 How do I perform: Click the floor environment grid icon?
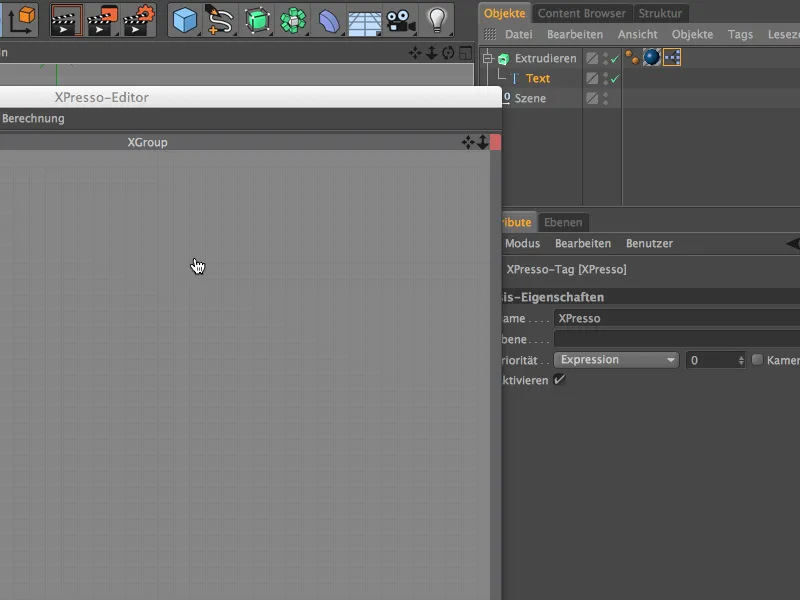click(x=364, y=22)
